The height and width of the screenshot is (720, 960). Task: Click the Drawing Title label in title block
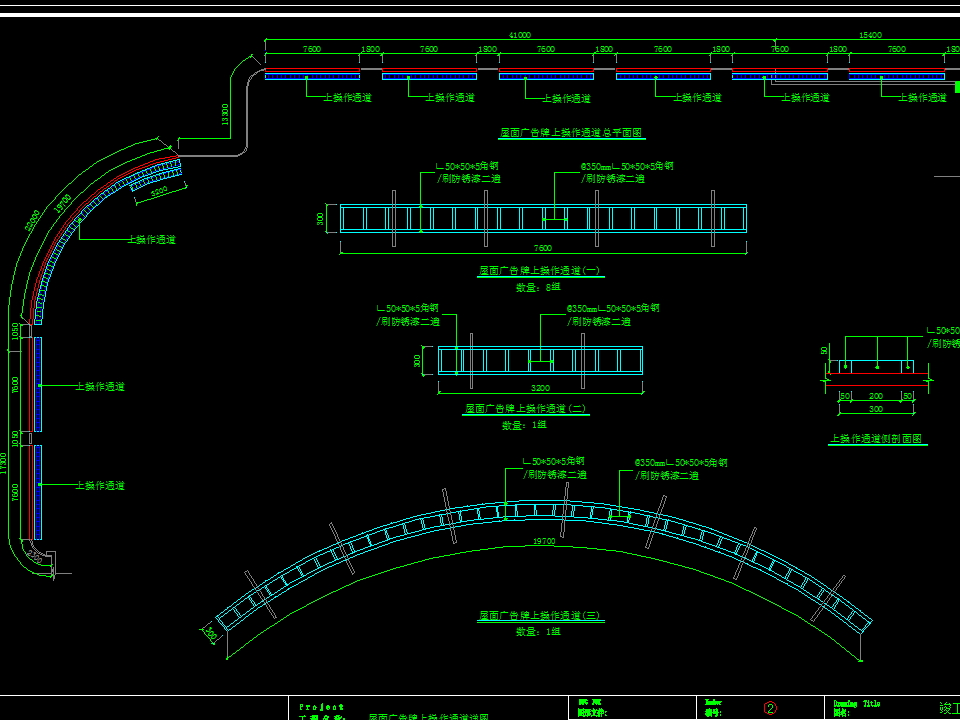(x=857, y=704)
